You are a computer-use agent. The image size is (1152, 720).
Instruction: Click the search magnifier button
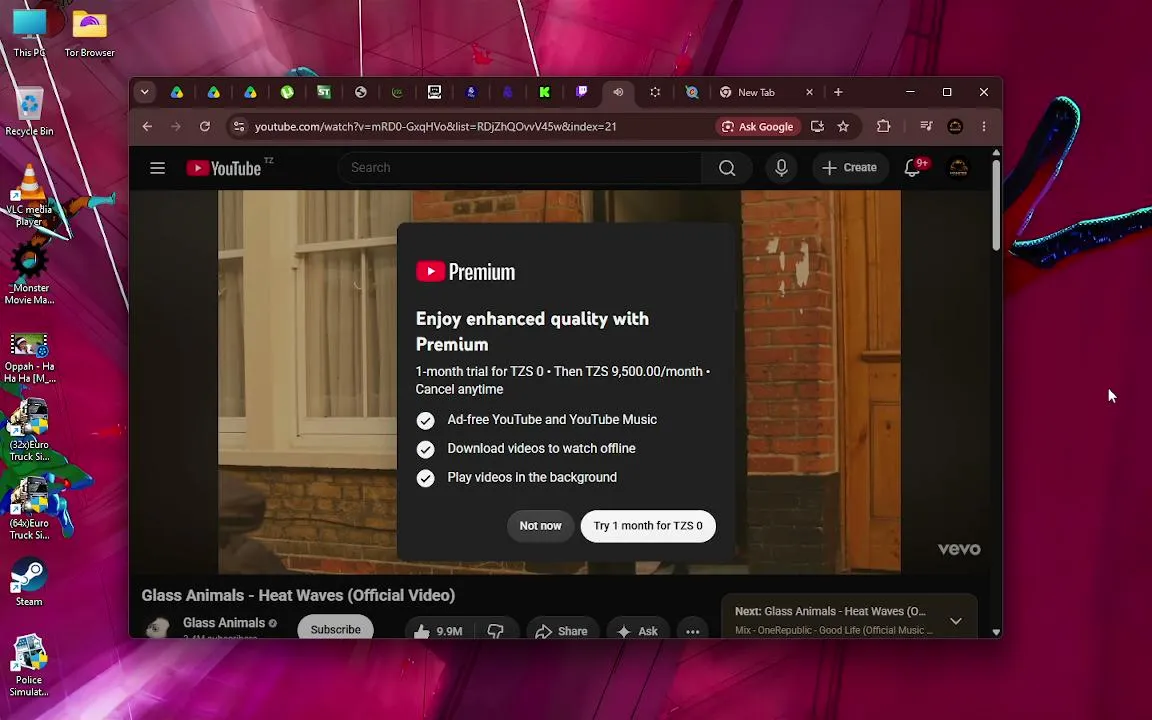(x=727, y=168)
